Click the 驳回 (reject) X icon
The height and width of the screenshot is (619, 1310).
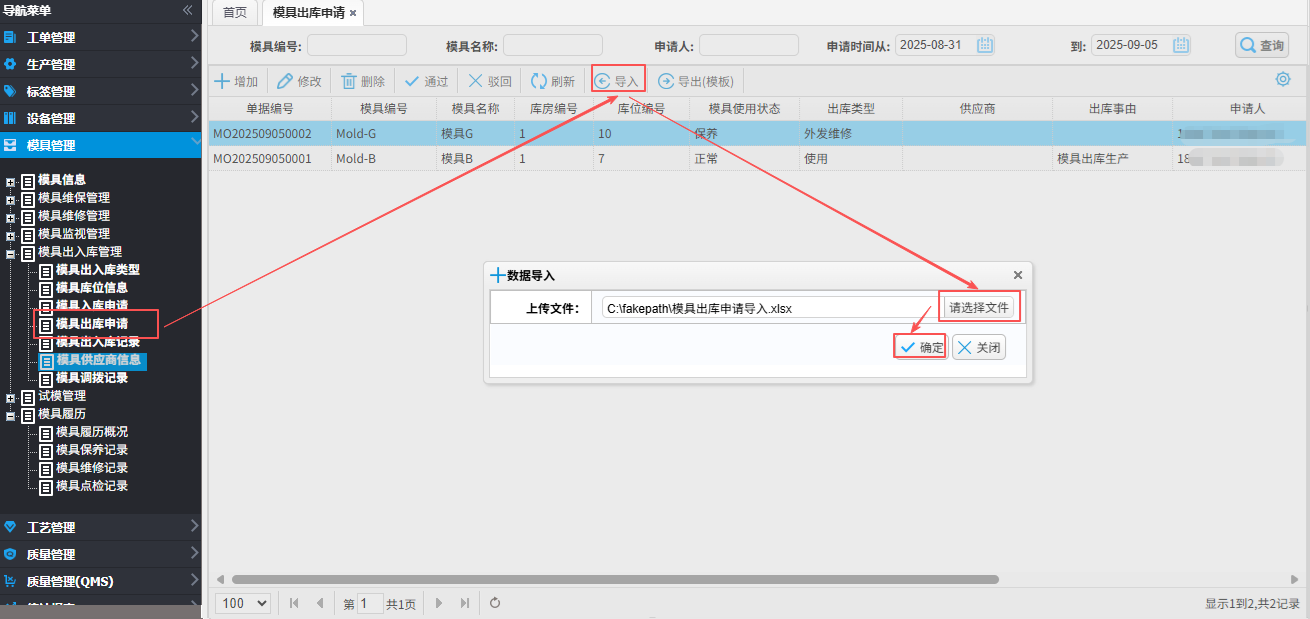[476, 81]
